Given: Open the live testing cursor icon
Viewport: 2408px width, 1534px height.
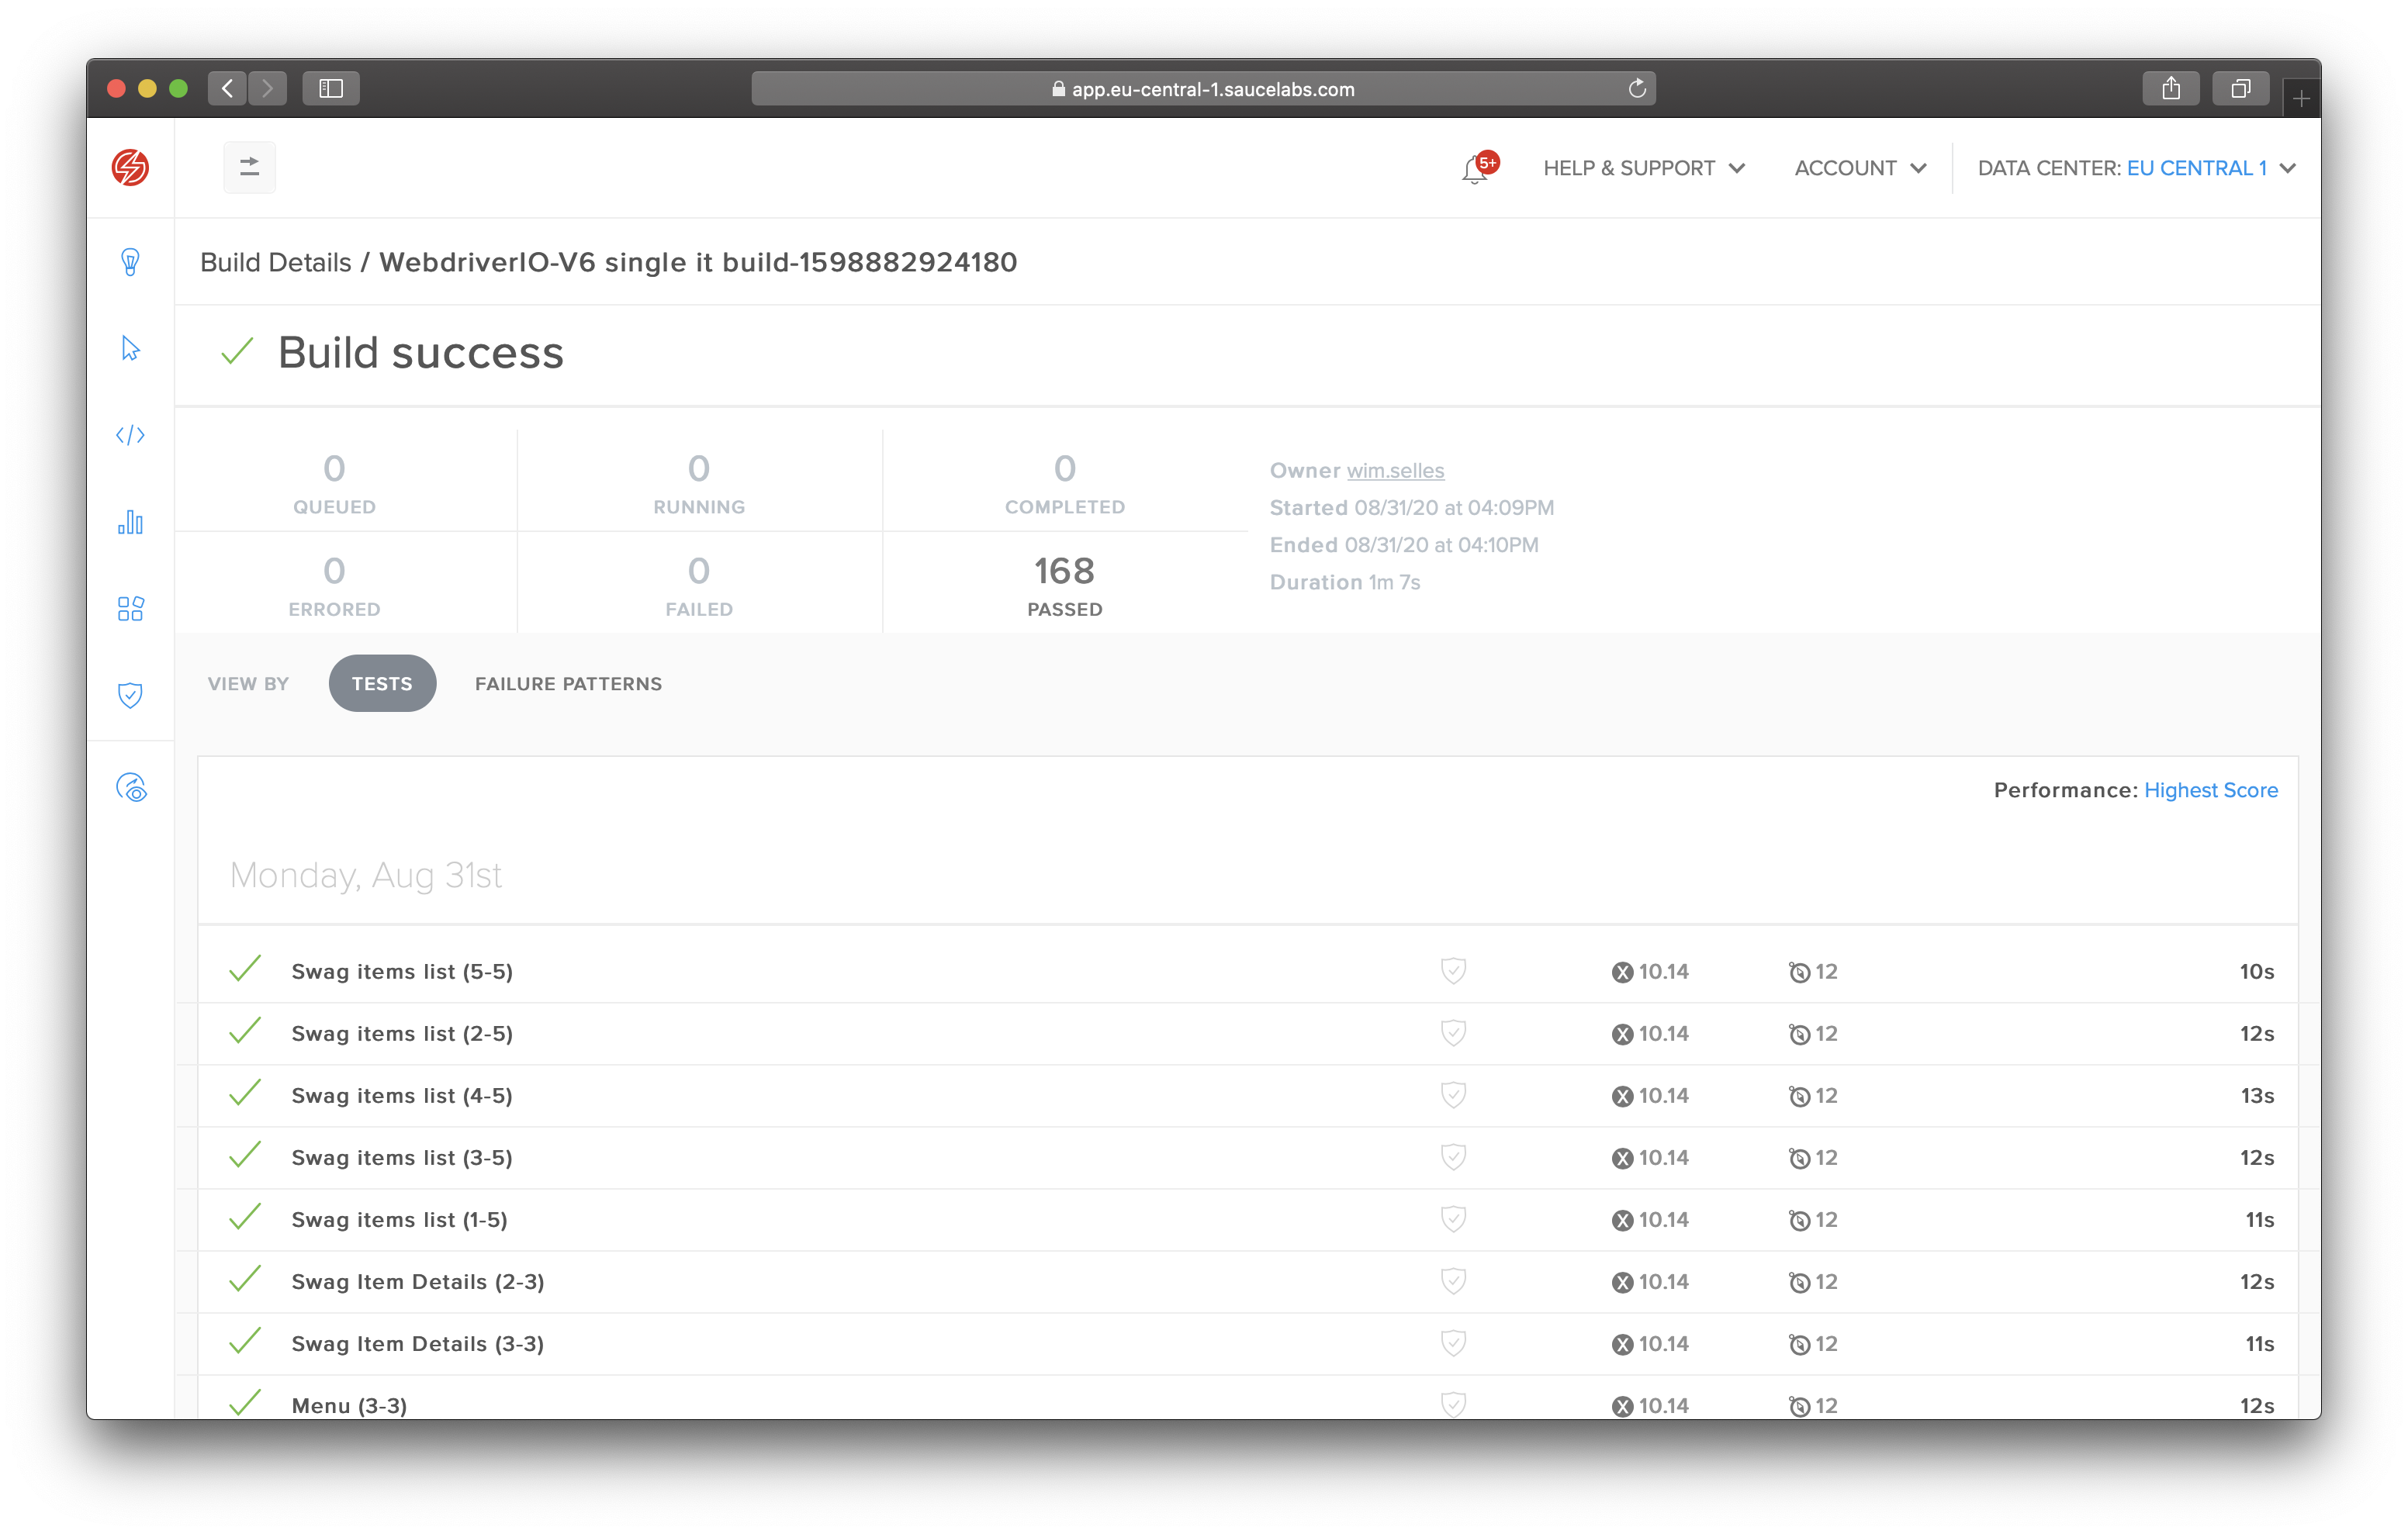Looking at the screenshot, I should (x=130, y=348).
